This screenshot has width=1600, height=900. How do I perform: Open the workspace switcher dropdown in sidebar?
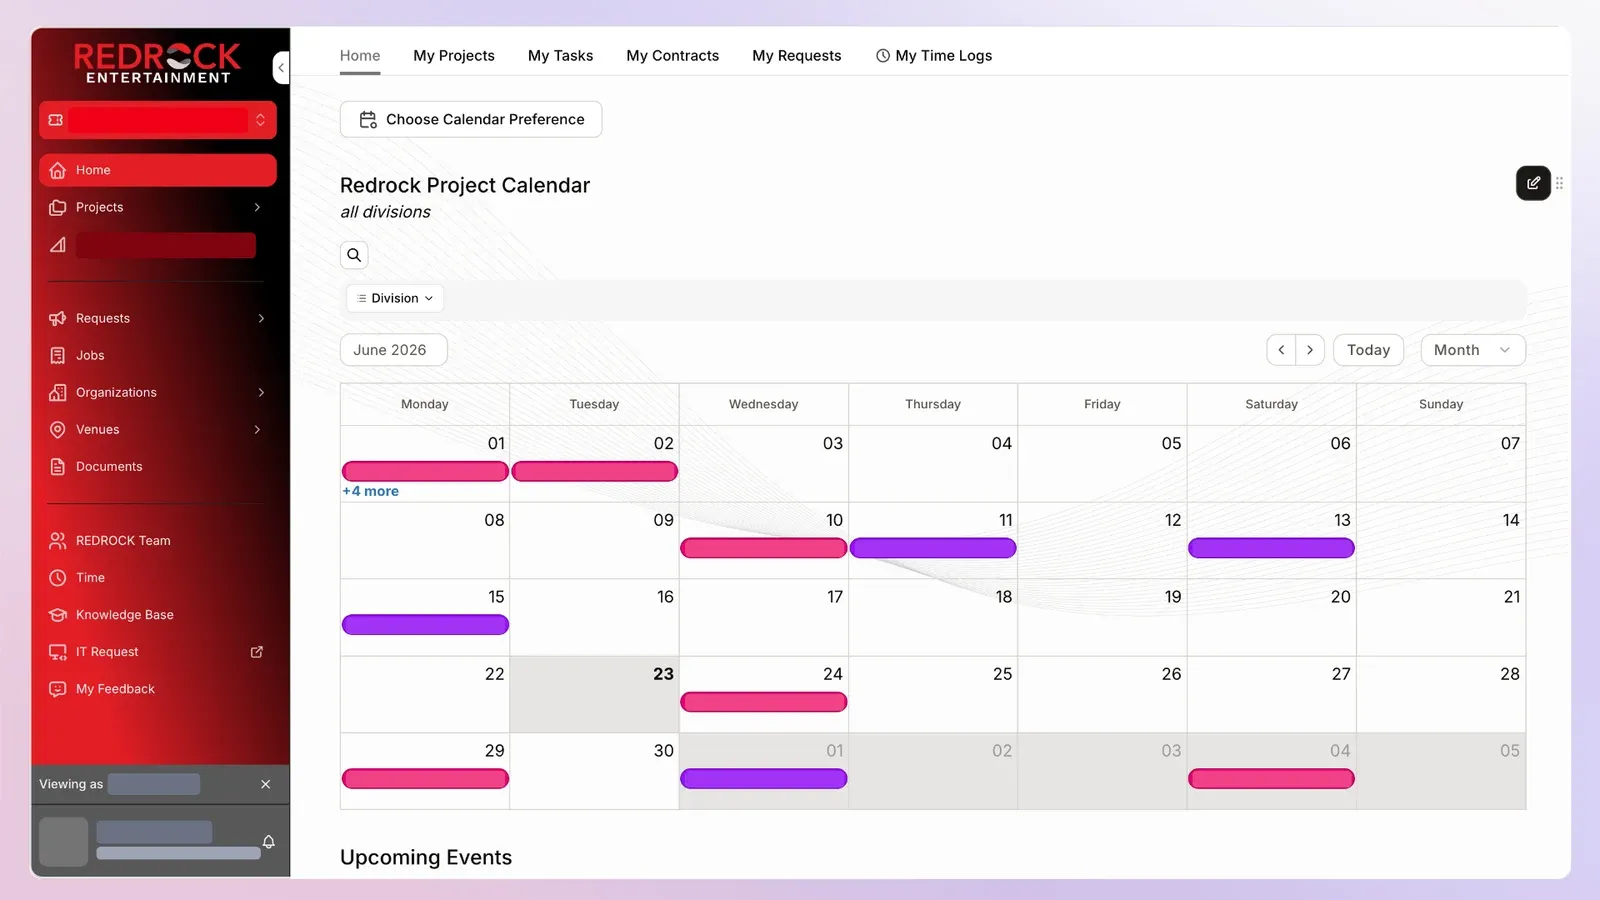[x=158, y=120]
